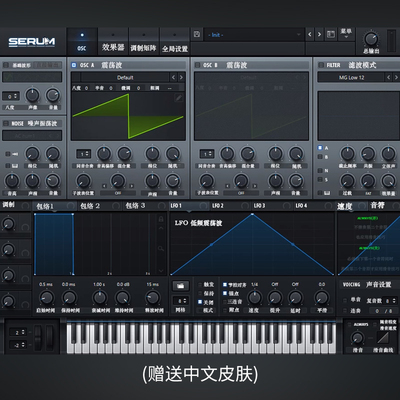Open the - Init - preset dropdown
Screen dimensions: 400x400
(254, 35)
